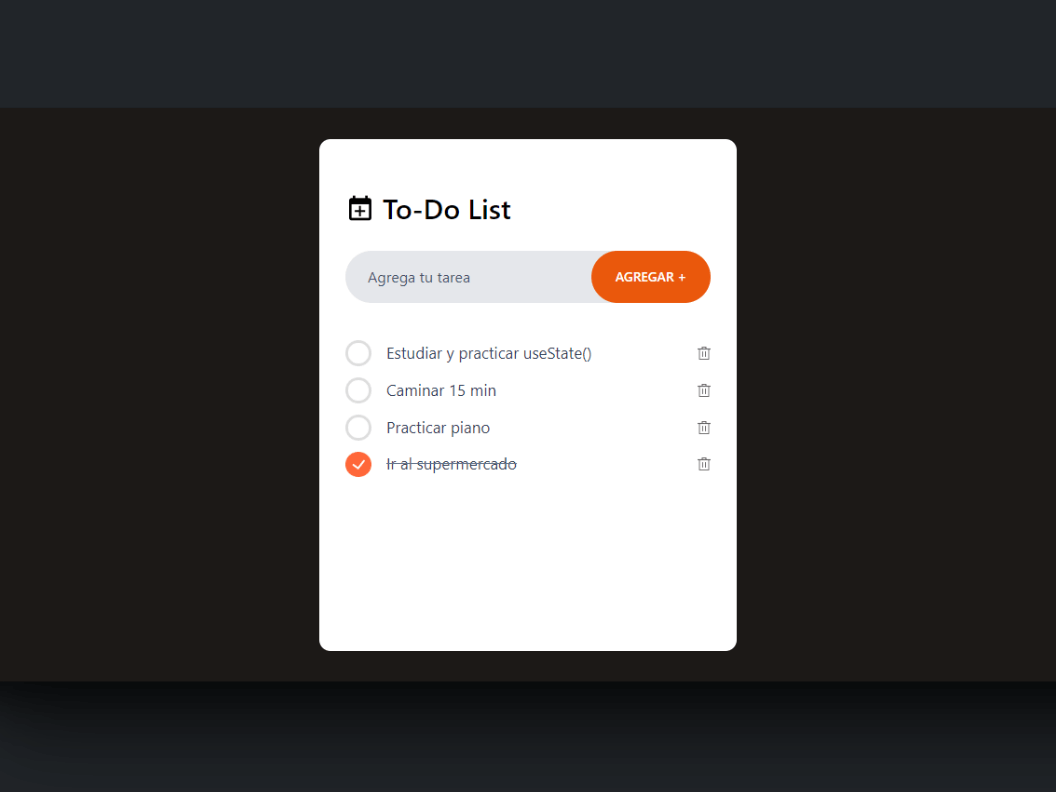Delete the 'Estudiar y practicar useState()' task
1056x792 pixels.
704,353
